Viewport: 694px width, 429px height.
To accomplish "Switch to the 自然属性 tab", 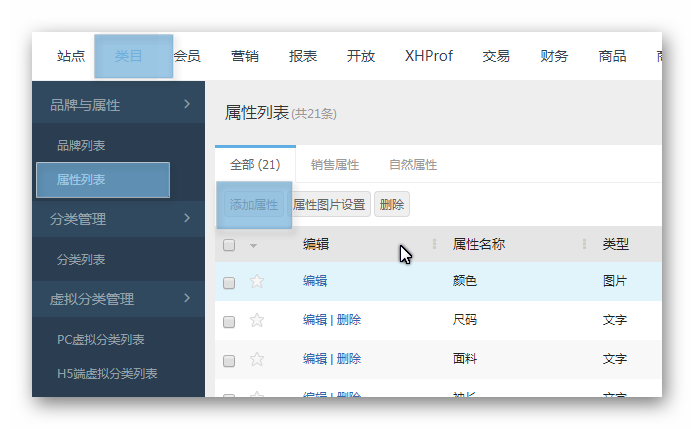I will pos(413,165).
